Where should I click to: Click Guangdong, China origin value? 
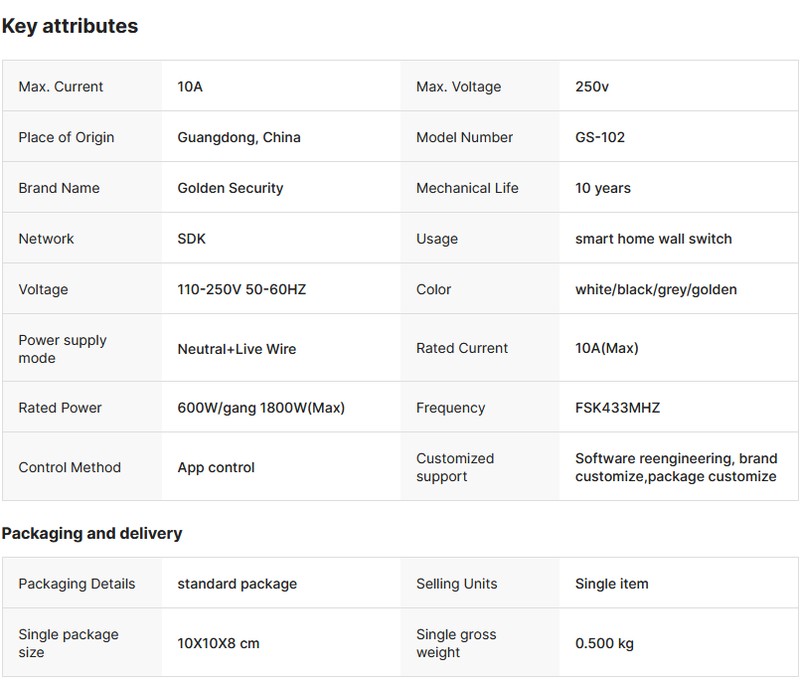238,137
